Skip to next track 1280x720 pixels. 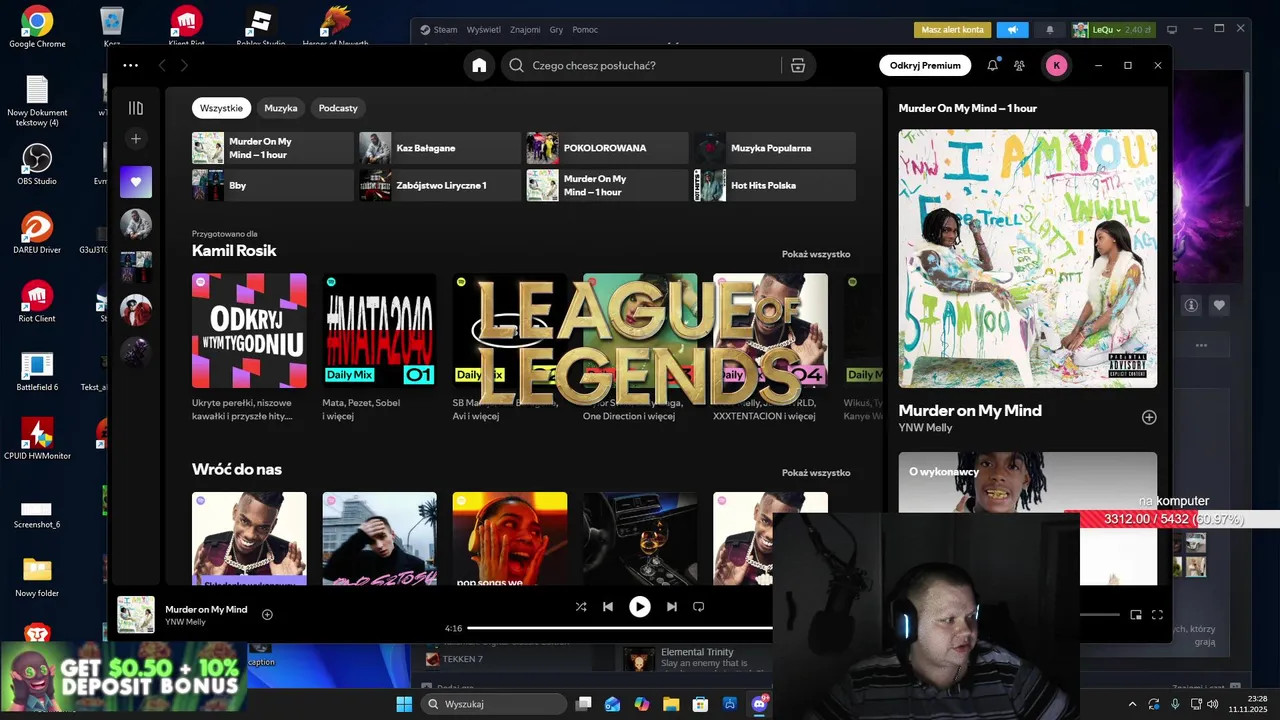(x=672, y=606)
